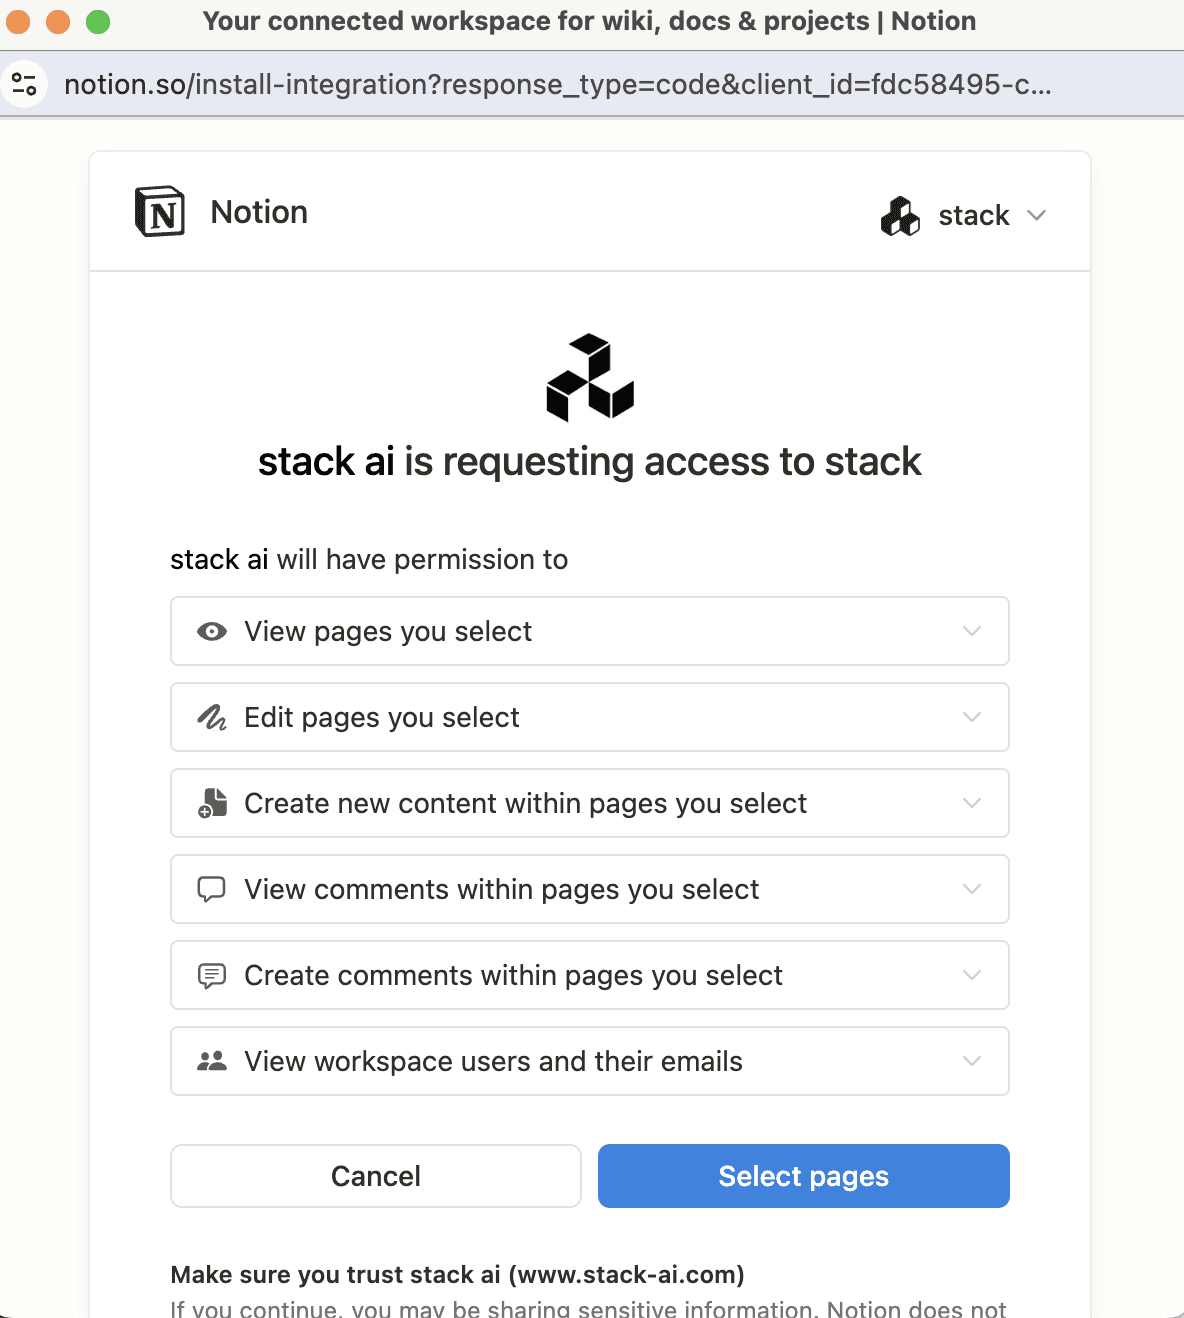Open the stack workspace switcher dropdown
This screenshot has height=1318, width=1184.
pyautogui.click(x=964, y=216)
